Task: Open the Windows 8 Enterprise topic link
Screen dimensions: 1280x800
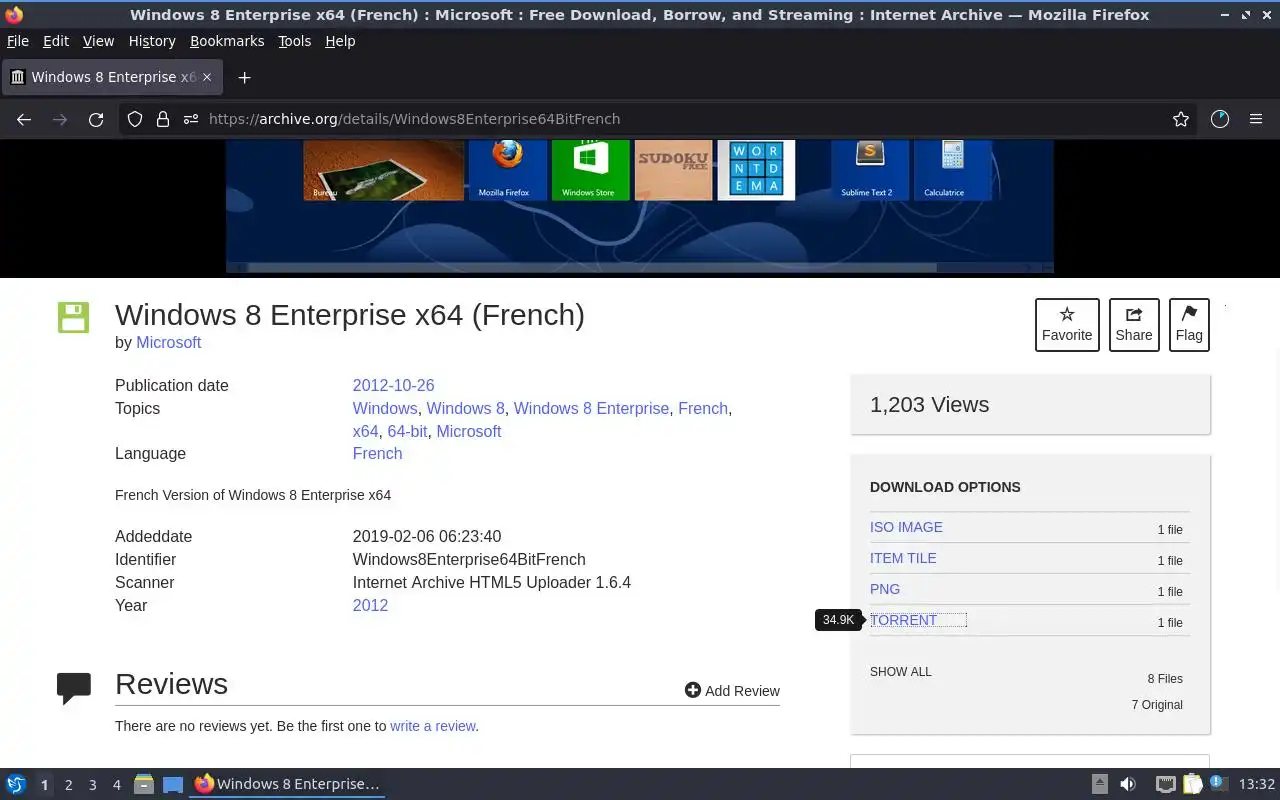Action: point(591,408)
